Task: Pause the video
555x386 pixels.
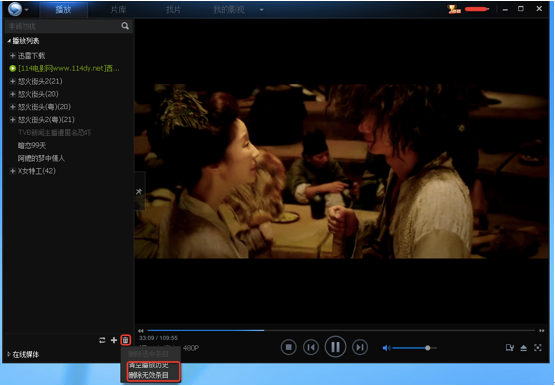Action: click(335, 347)
